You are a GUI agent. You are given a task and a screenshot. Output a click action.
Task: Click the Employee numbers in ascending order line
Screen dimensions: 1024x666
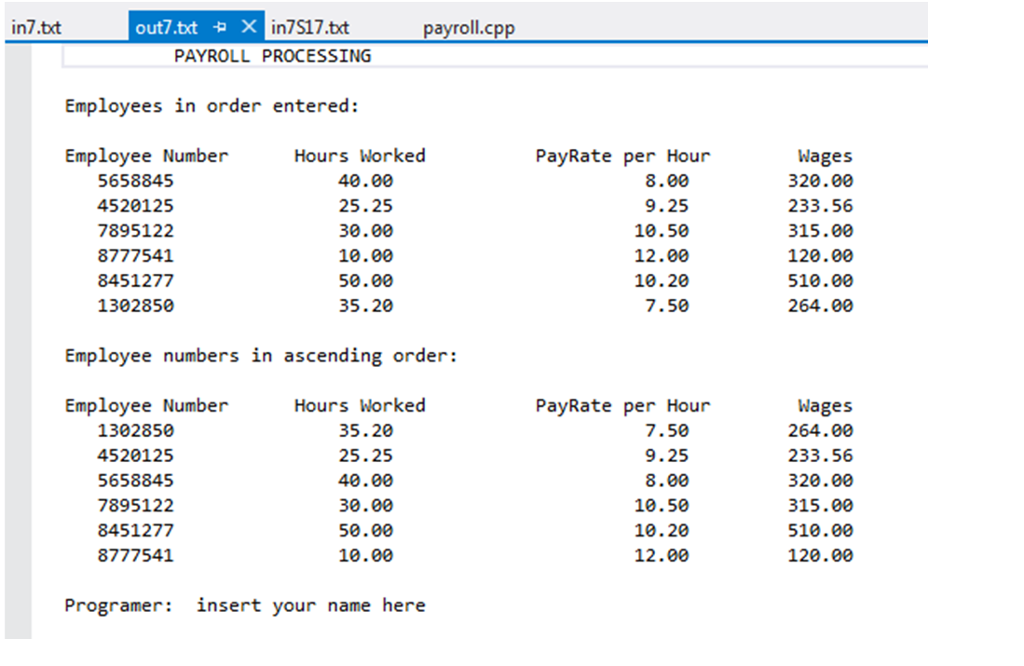click(x=261, y=355)
